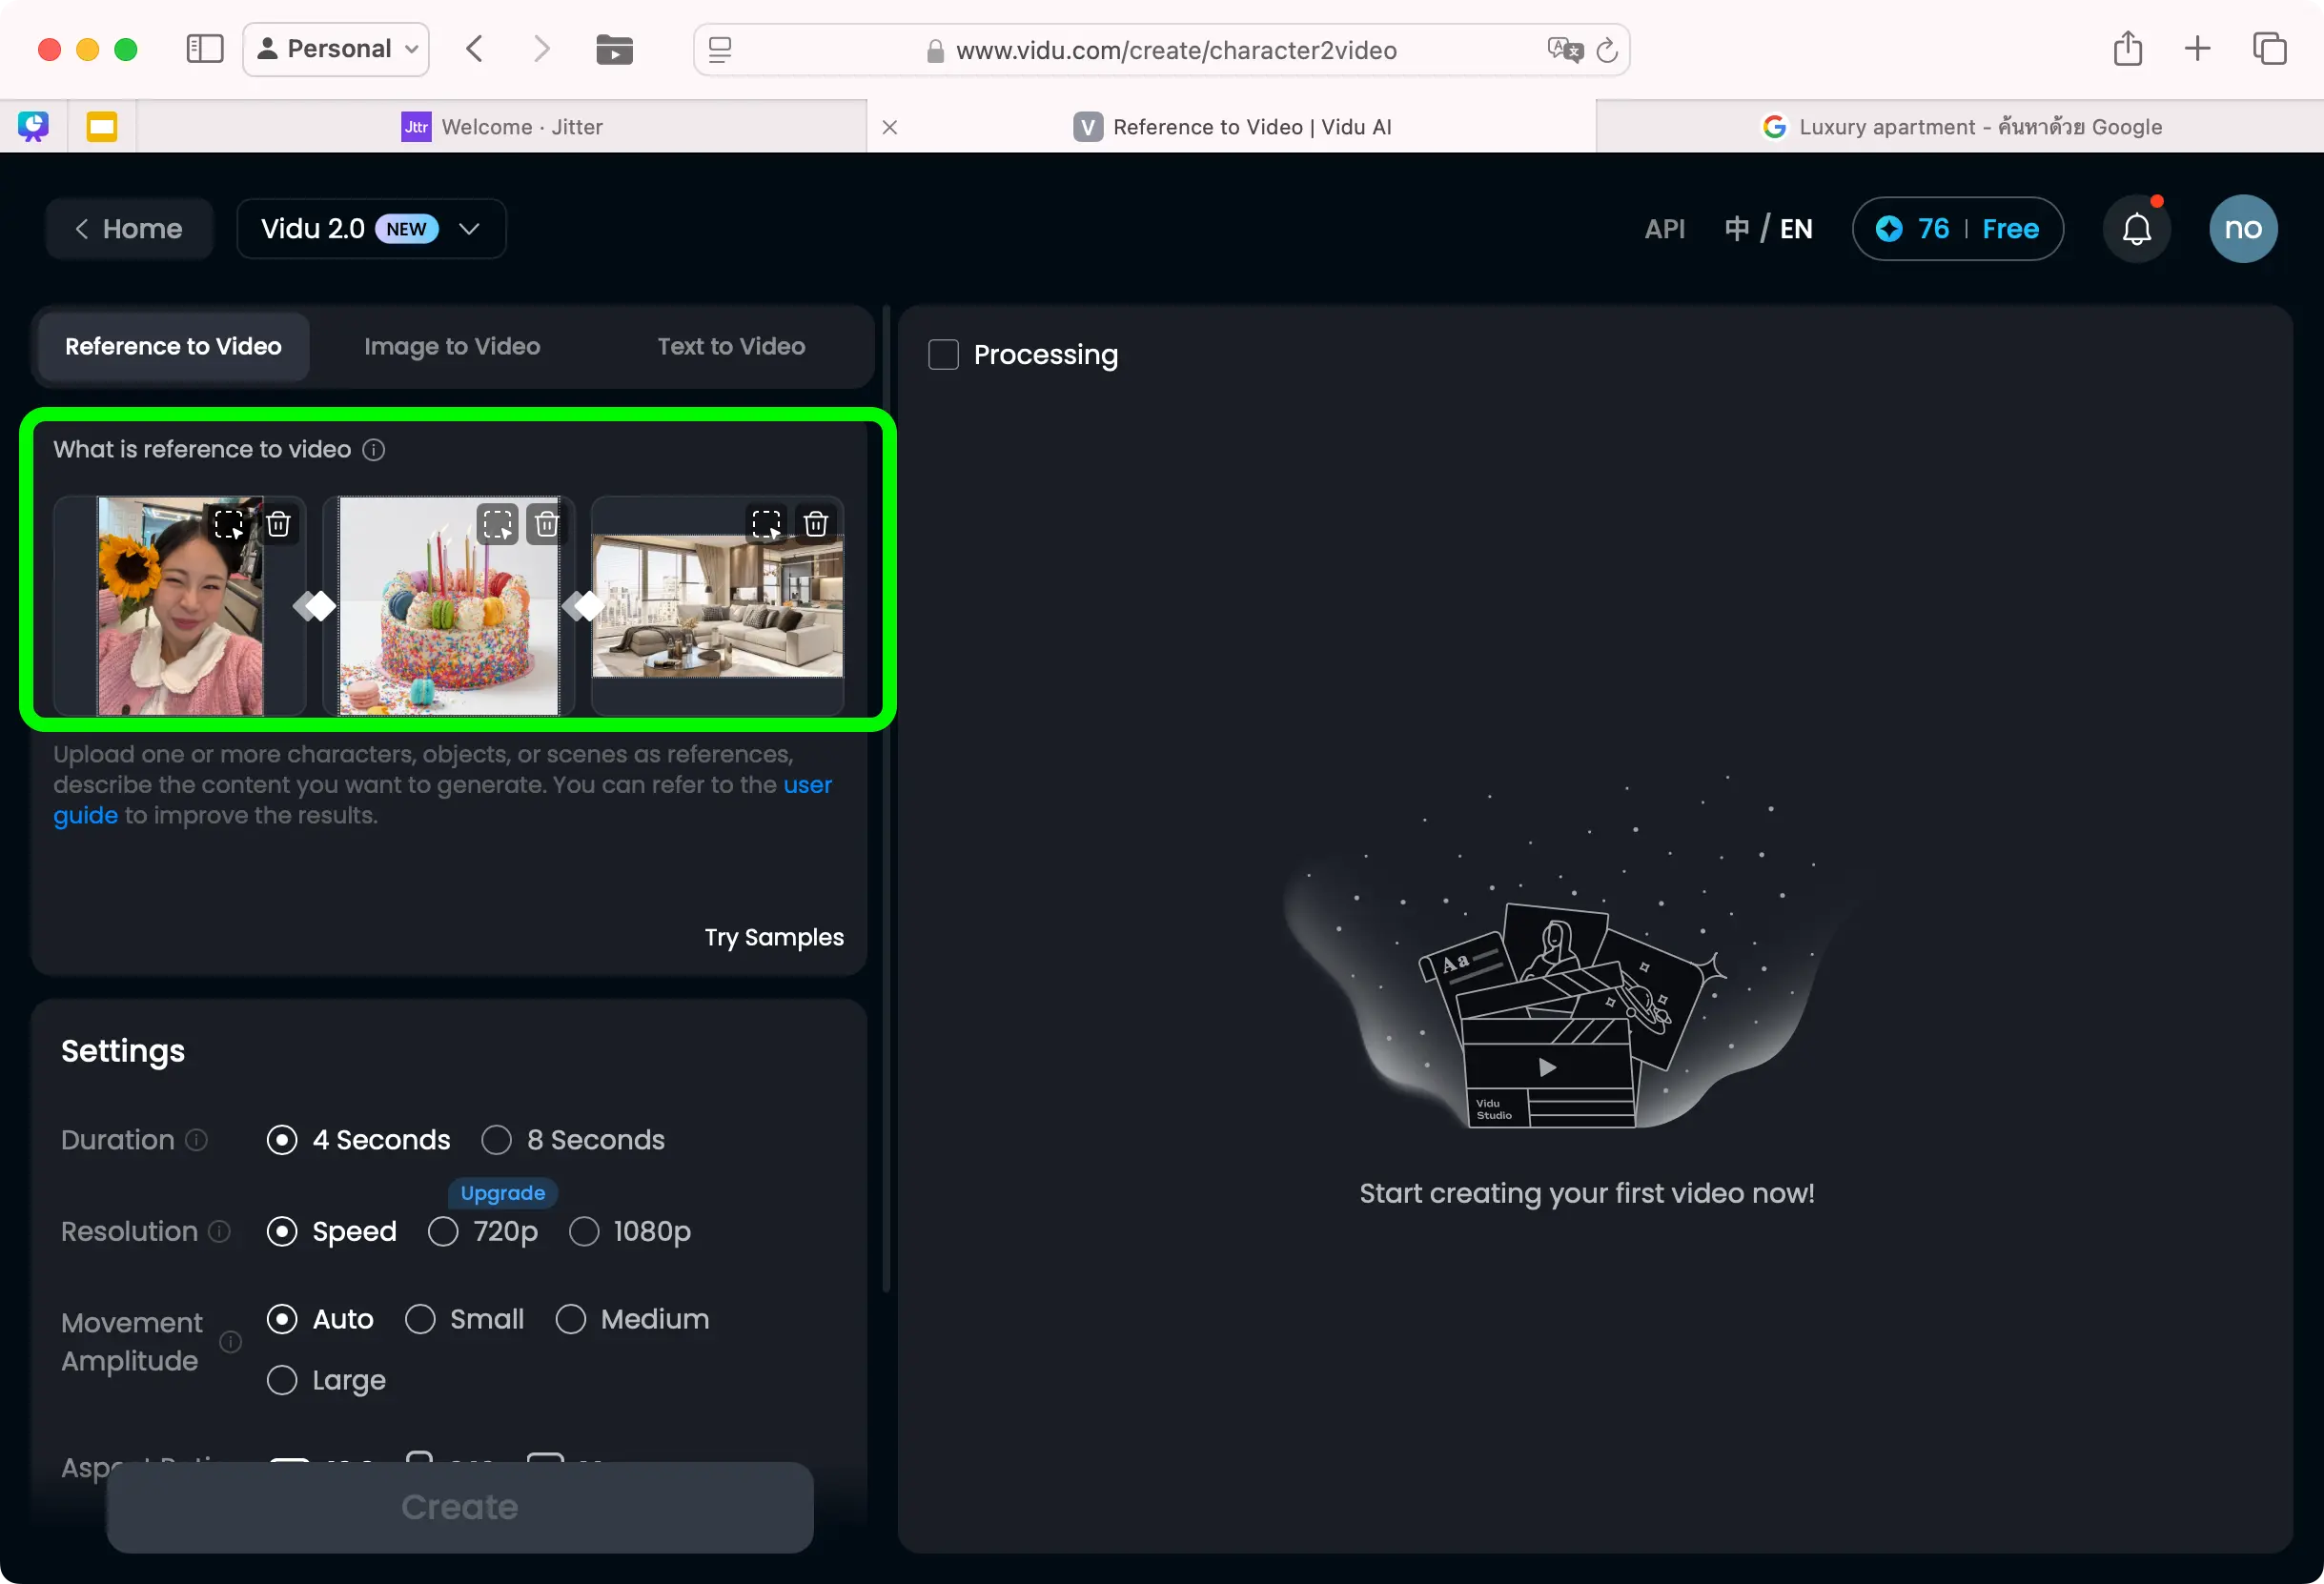Viewport: 2324px width, 1584px height.
Task: Open the Personal profile dropdown
Action: [x=336, y=49]
